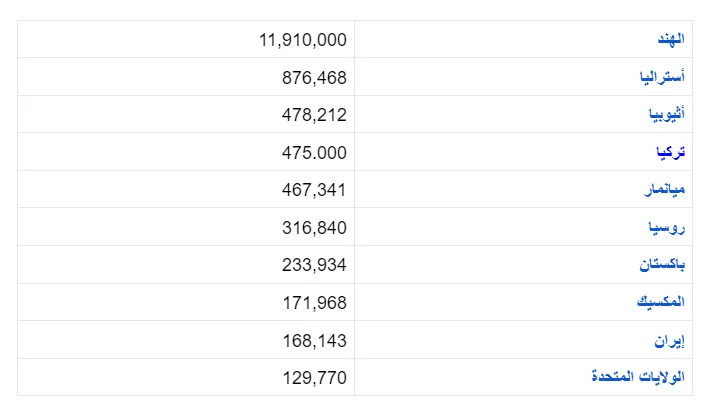
Task: Open the الهند country link
Action: (671, 39)
